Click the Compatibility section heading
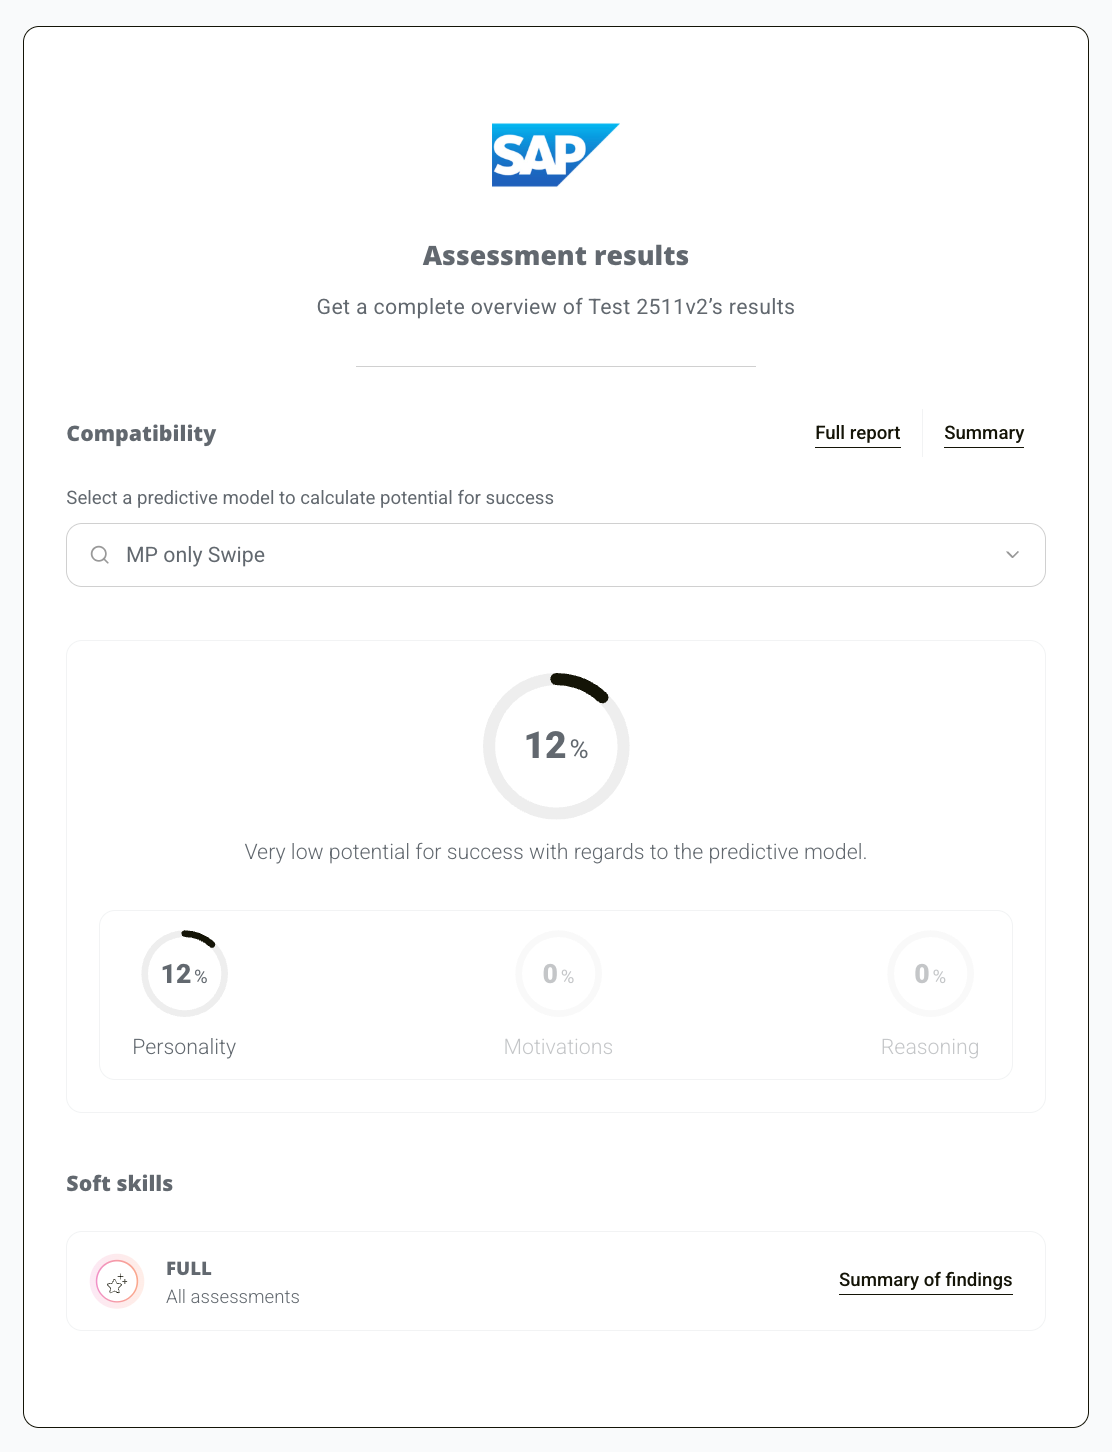1112x1452 pixels. tap(141, 433)
